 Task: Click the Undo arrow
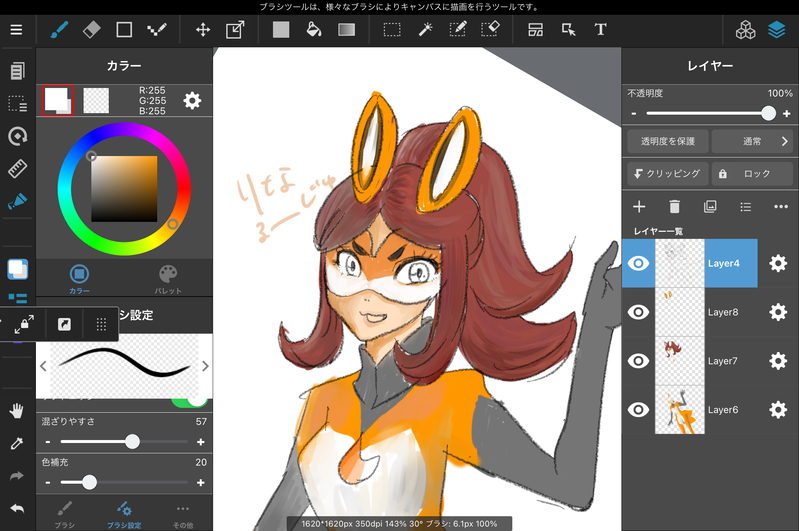[17, 509]
